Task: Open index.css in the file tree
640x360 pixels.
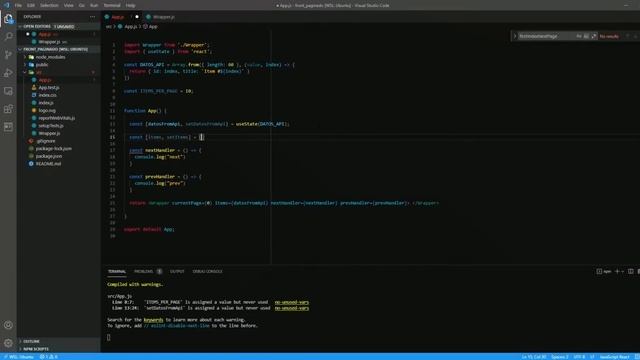Action: 47,95
